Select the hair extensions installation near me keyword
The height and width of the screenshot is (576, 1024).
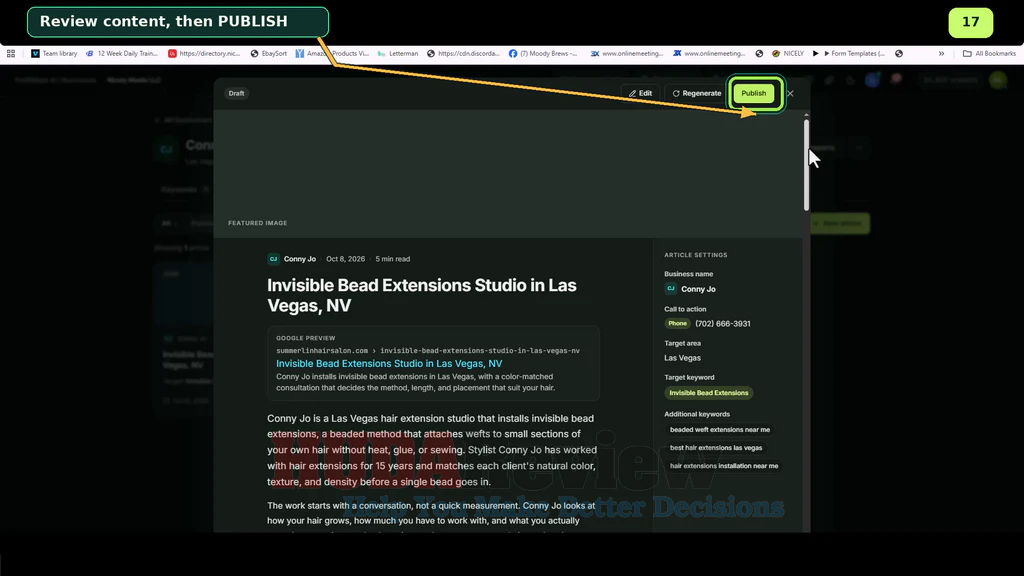pos(724,466)
